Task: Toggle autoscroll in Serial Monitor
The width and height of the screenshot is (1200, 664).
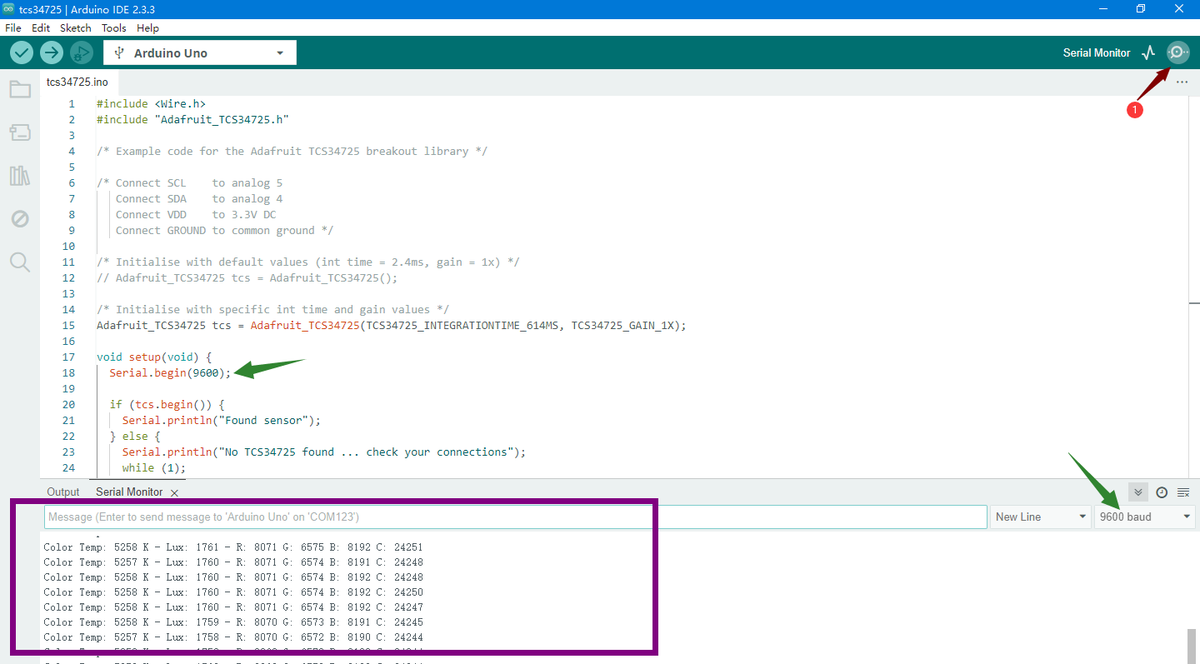Action: [1138, 492]
